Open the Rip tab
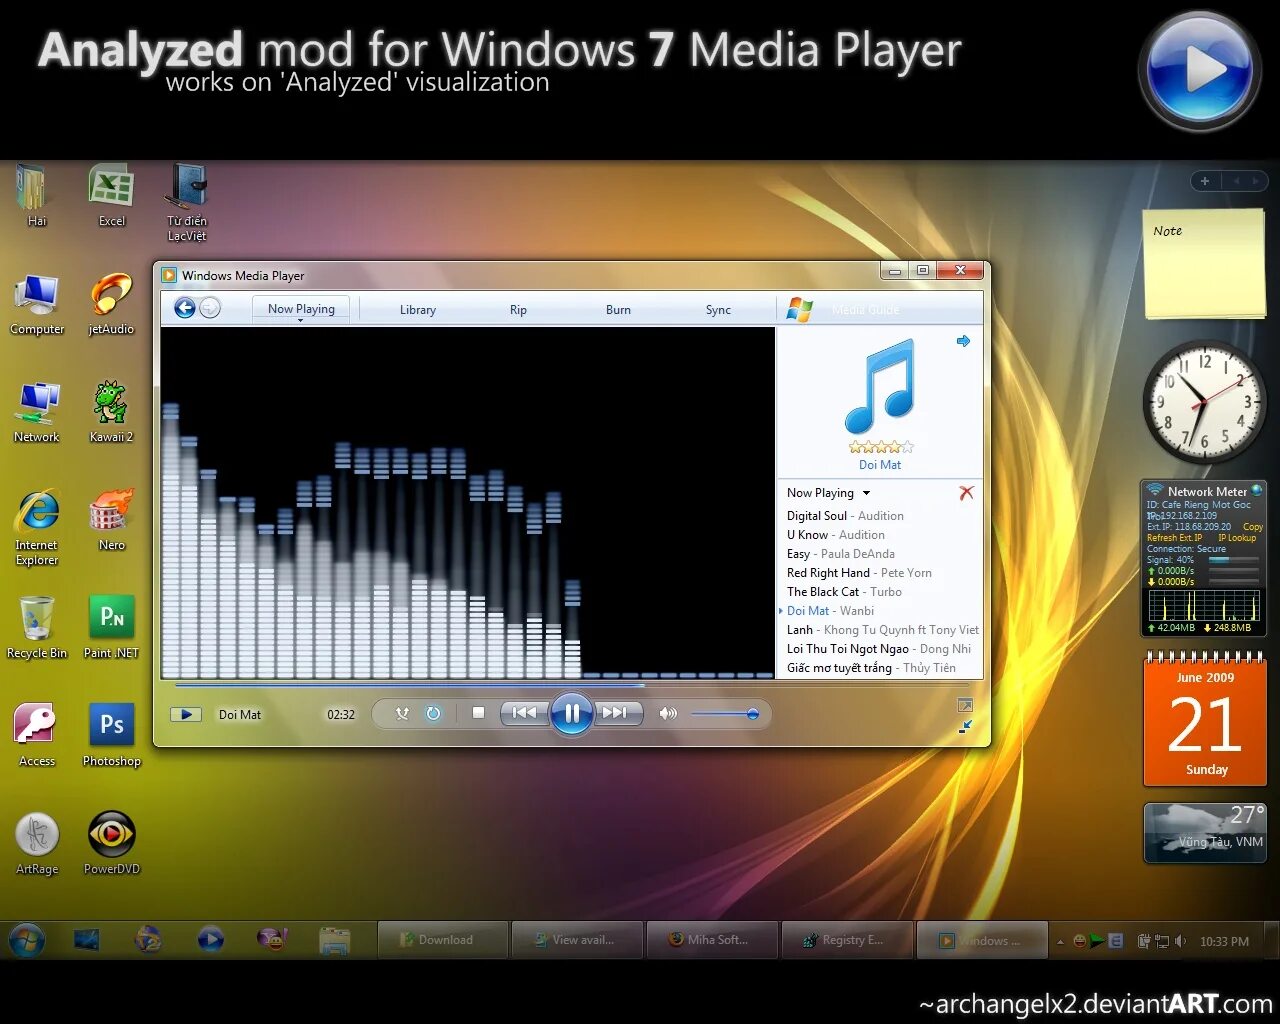Image resolution: width=1280 pixels, height=1024 pixels. coord(518,310)
